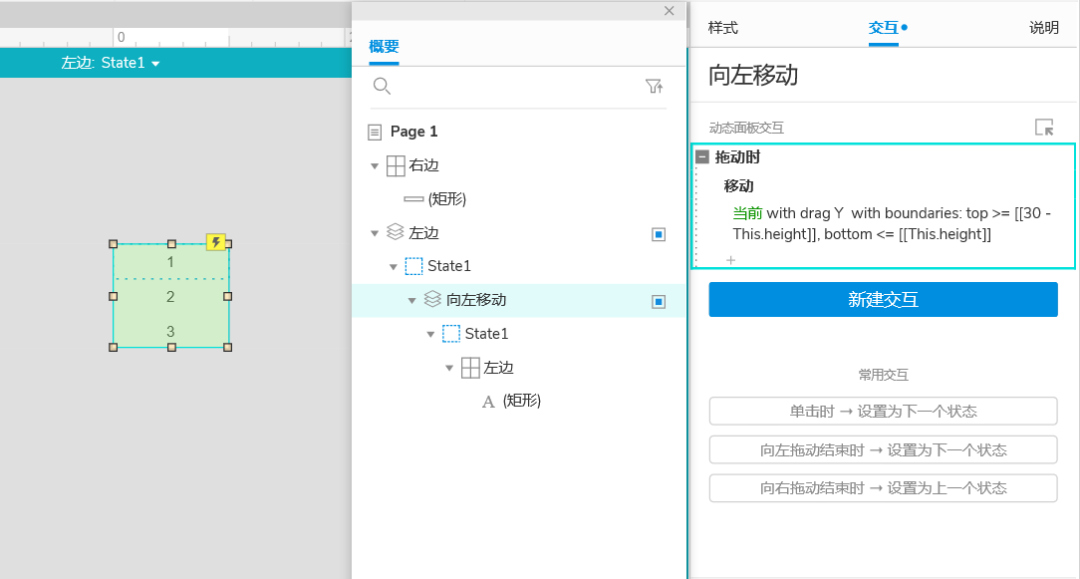Click the 新建交互 button
Image resolution: width=1080 pixels, height=579 pixels.
[x=883, y=299]
